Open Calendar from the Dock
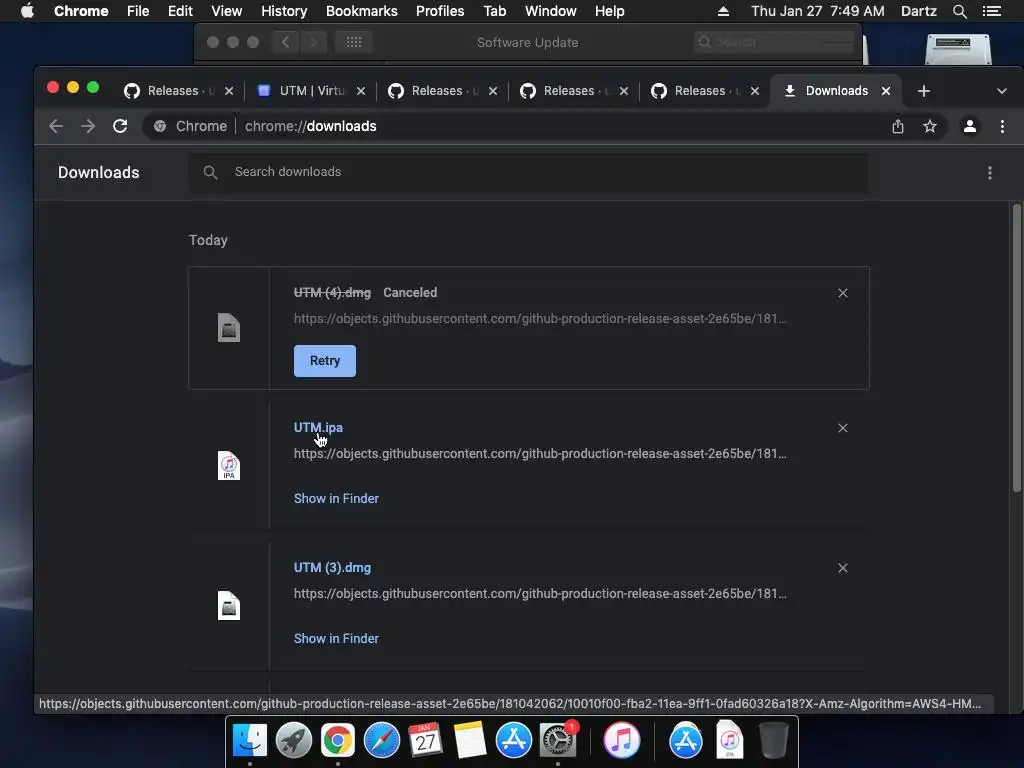Viewport: 1024px width, 768px height. click(x=426, y=740)
